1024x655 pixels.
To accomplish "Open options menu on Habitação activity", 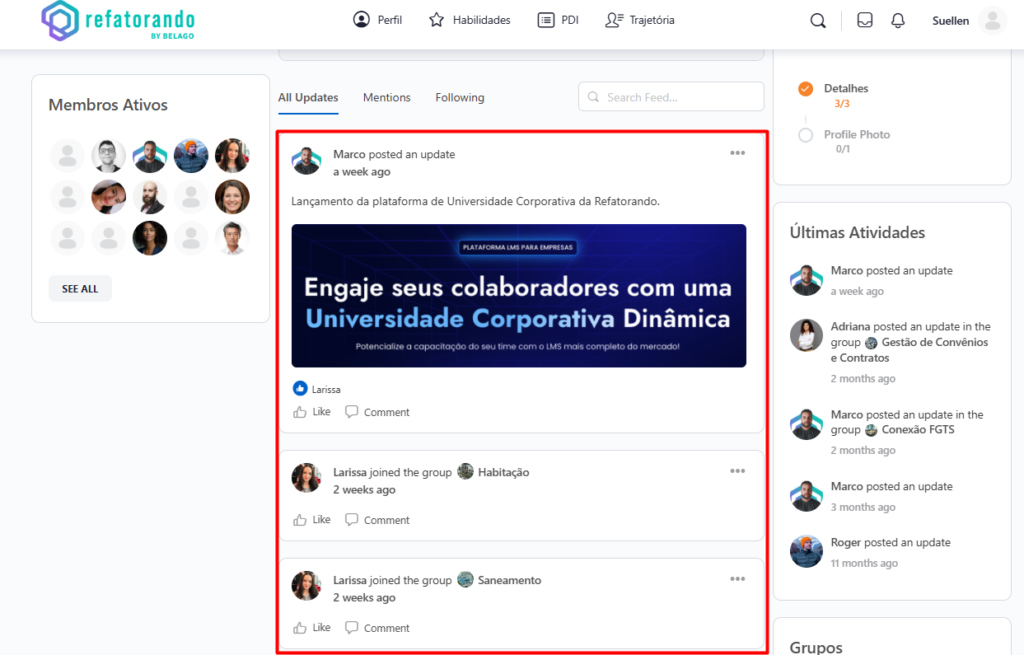I will click(737, 471).
